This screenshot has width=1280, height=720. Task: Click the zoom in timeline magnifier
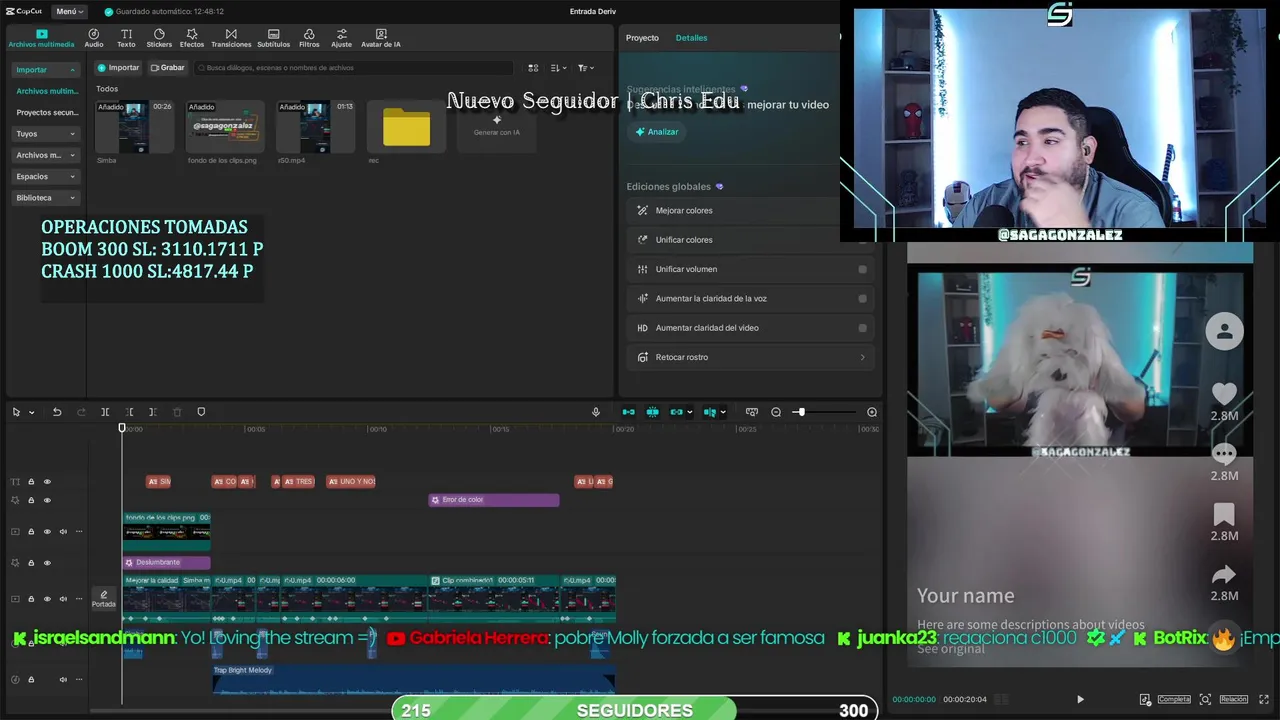[x=872, y=412]
